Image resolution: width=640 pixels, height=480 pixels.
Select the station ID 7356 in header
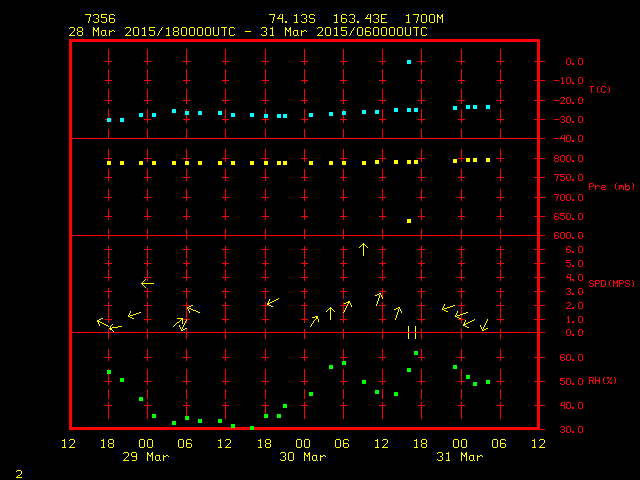point(99,19)
